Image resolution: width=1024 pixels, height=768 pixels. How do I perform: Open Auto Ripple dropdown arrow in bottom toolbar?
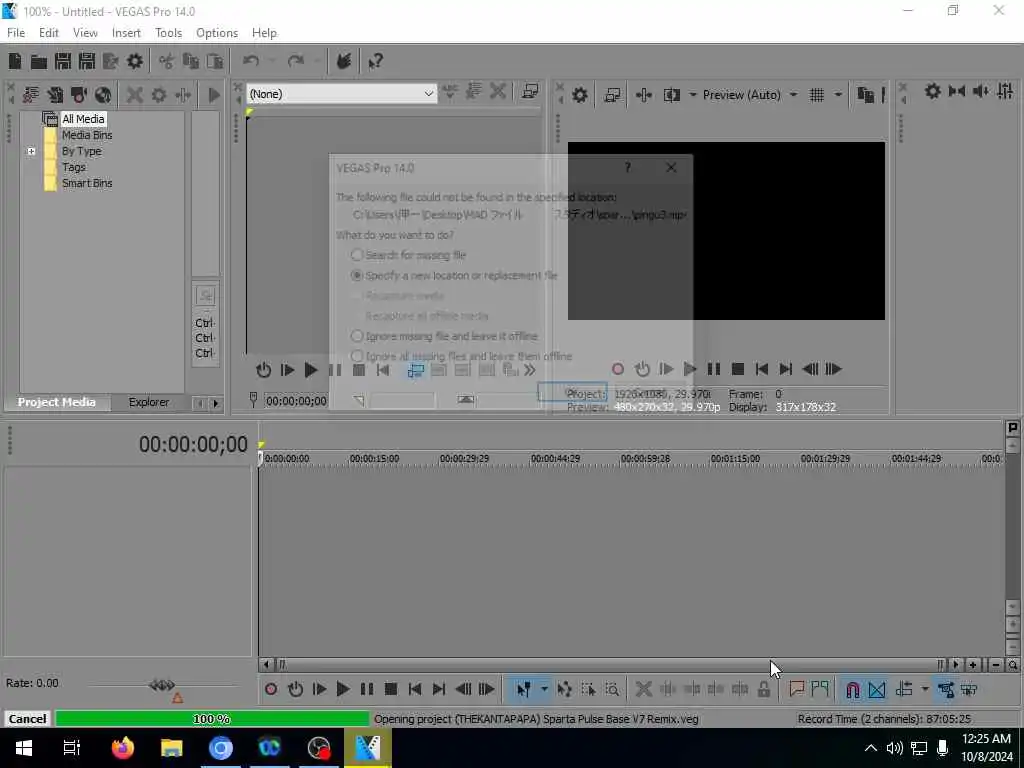point(925,689)
